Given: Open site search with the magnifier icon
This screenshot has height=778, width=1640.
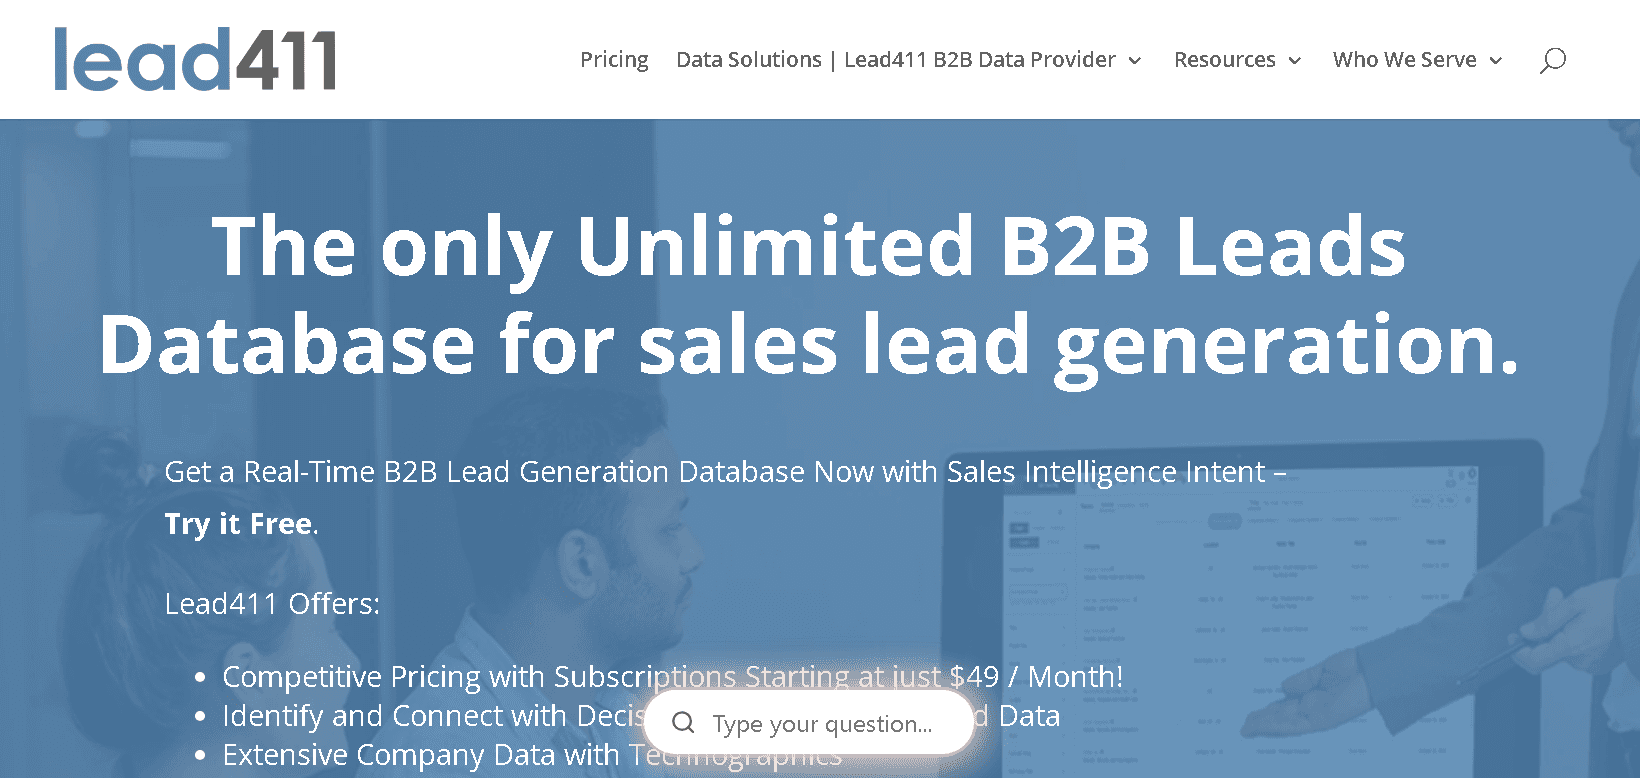Looking at the screenshot, I should click(1552, 59).
